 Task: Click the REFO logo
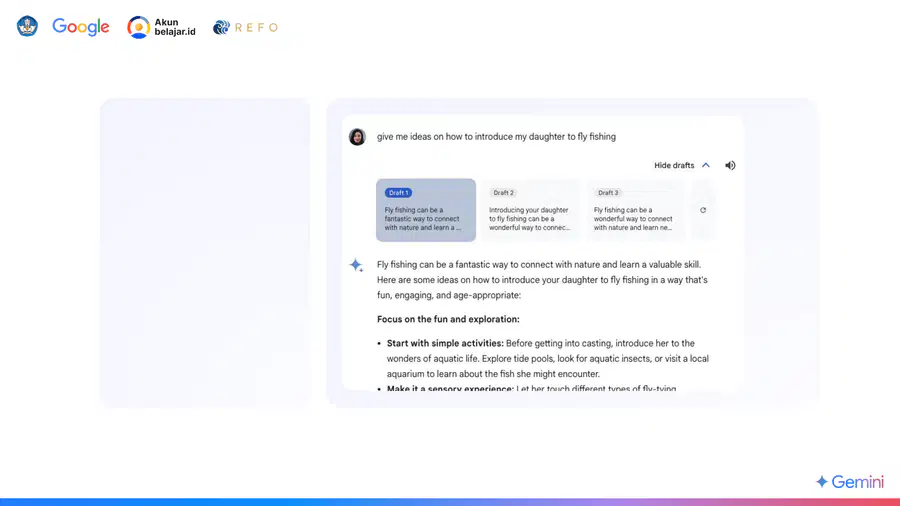245,27
